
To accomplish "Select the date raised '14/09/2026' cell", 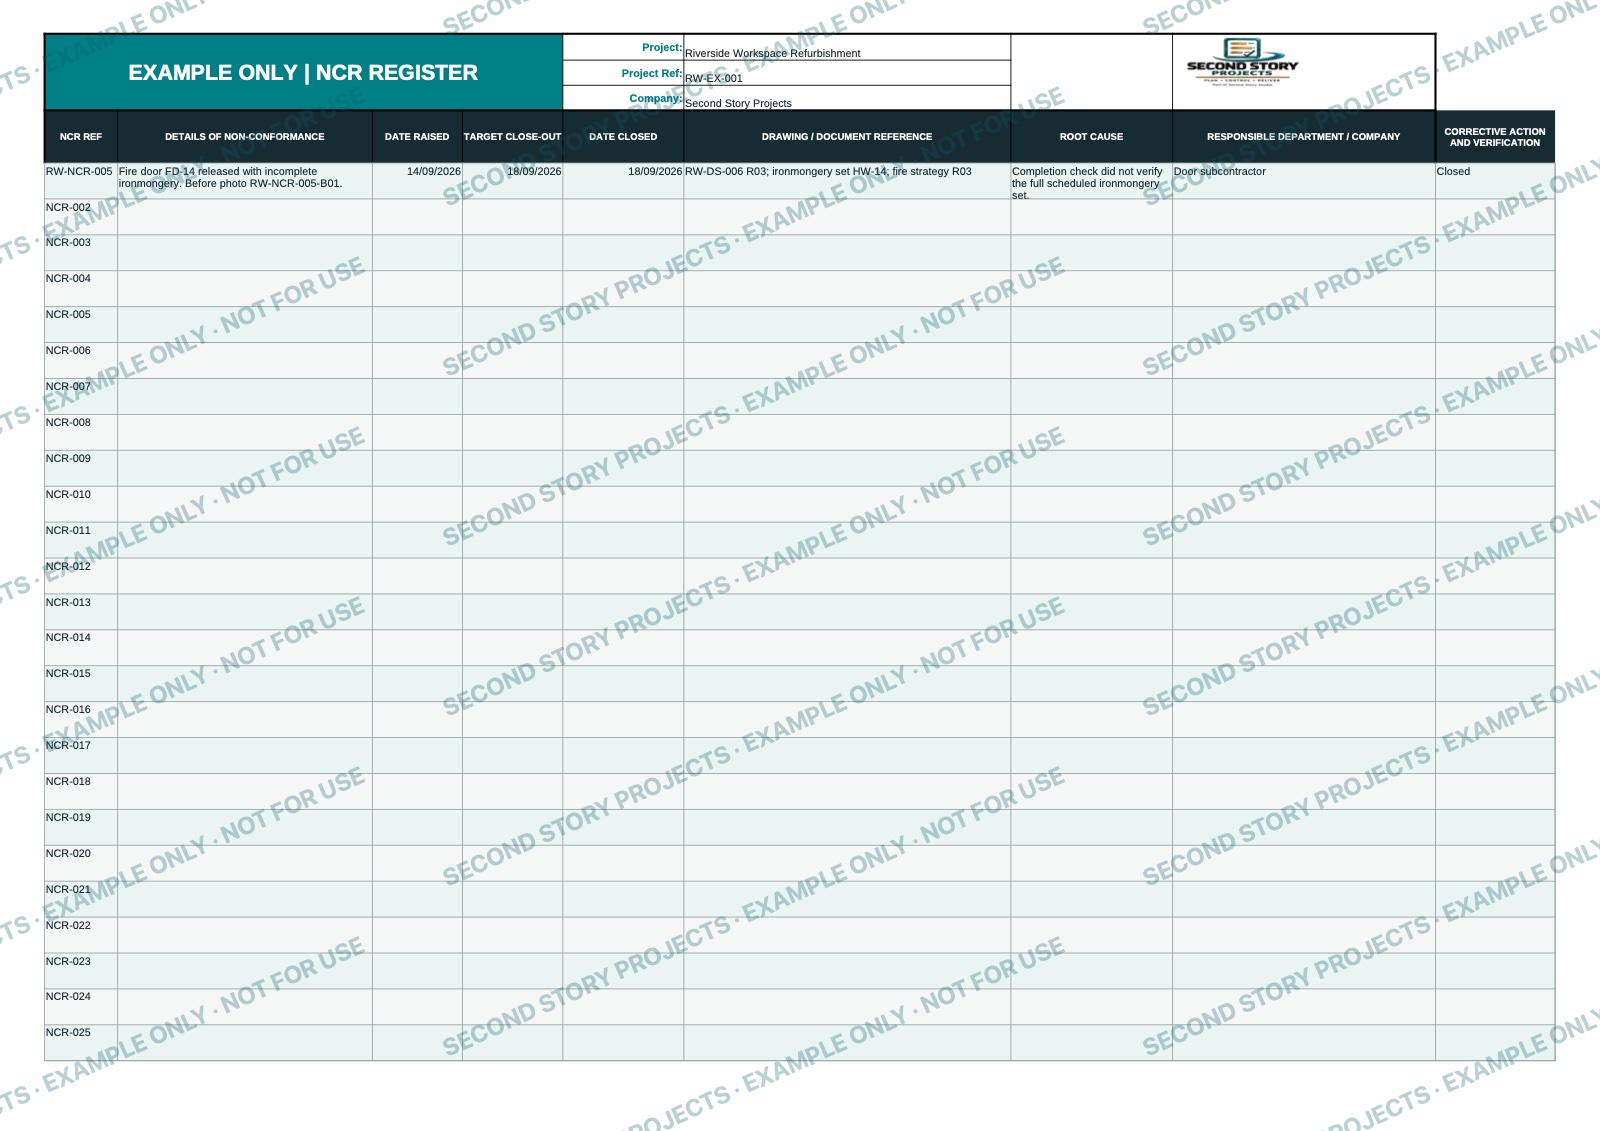I will click(x=417, y=181).
